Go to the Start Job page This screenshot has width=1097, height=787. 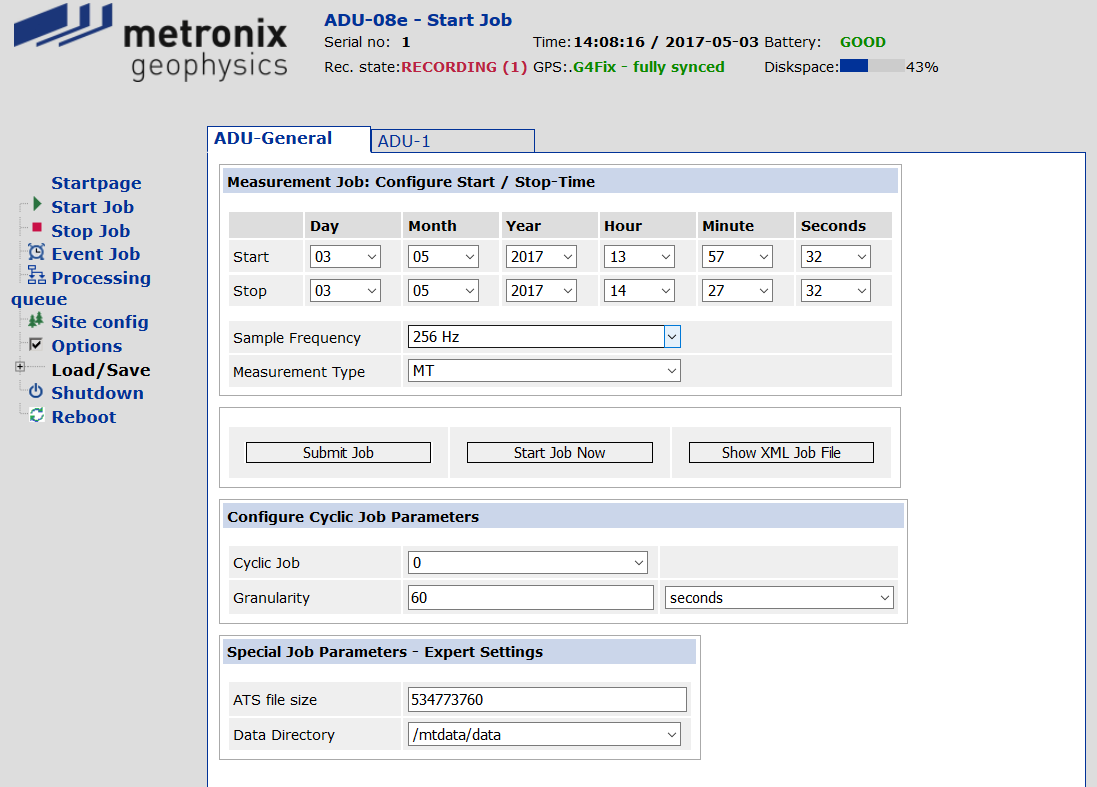click(x=92, y=207)
